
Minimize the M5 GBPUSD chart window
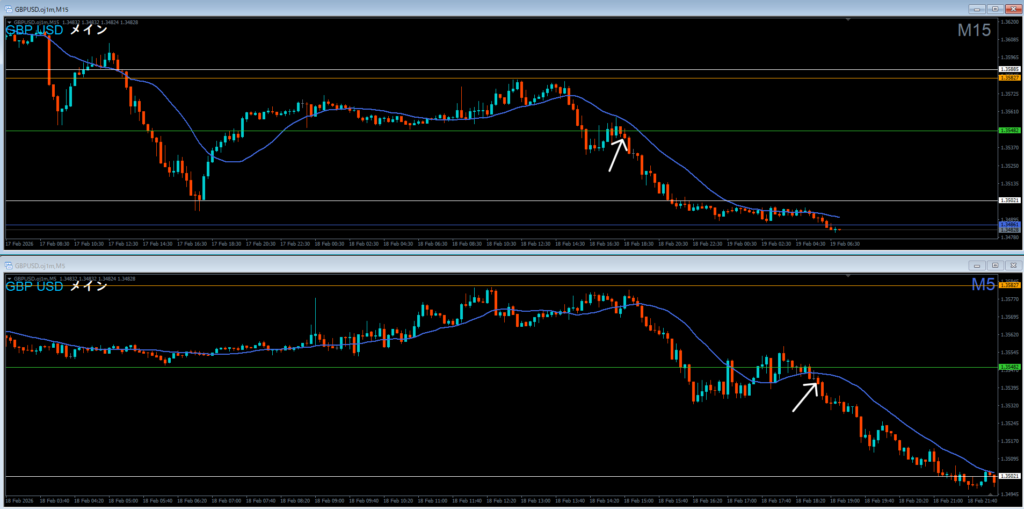[x=979, y=265]
